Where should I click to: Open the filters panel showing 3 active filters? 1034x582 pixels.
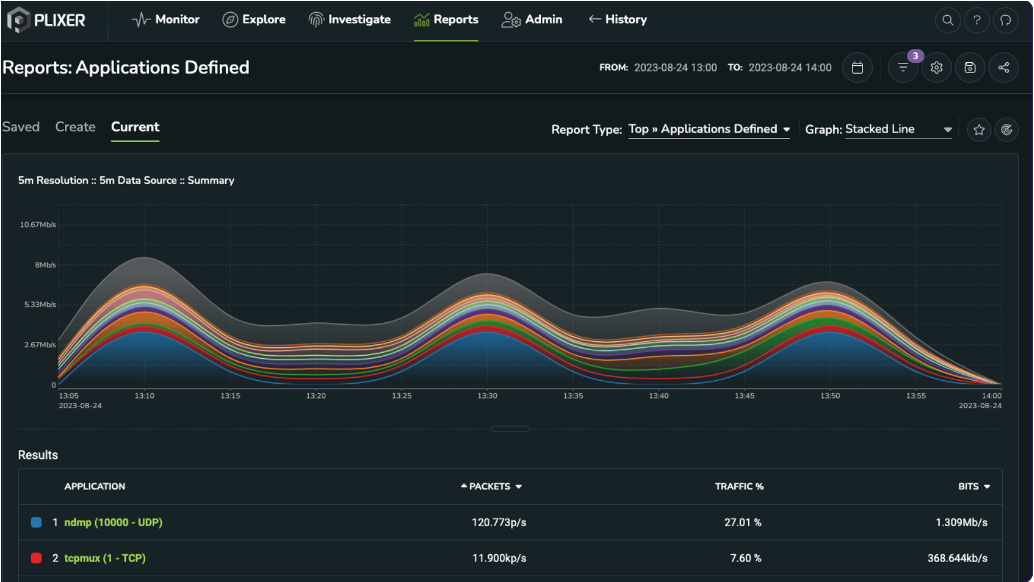[x=903, y=67]
